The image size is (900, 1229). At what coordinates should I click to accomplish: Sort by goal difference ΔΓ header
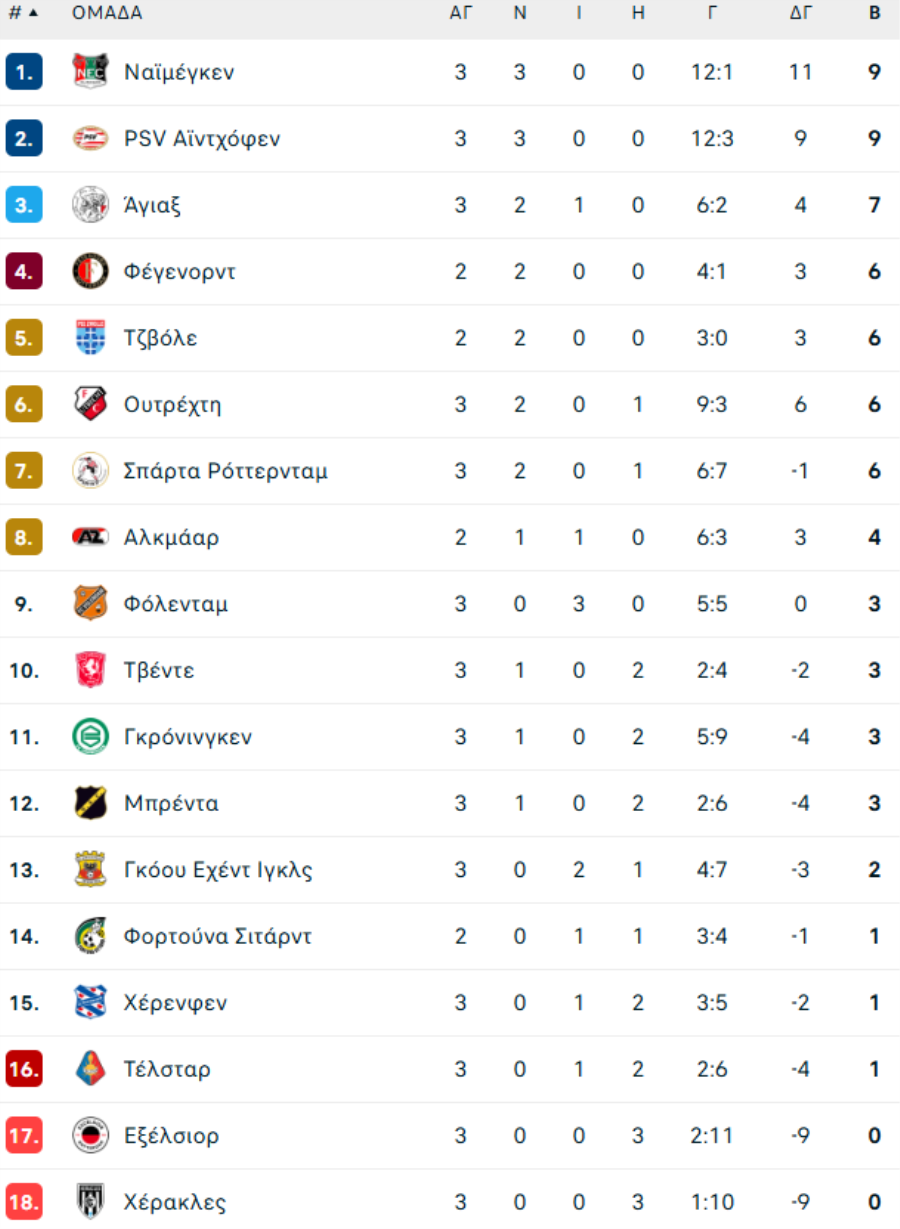tap(800, 13)
